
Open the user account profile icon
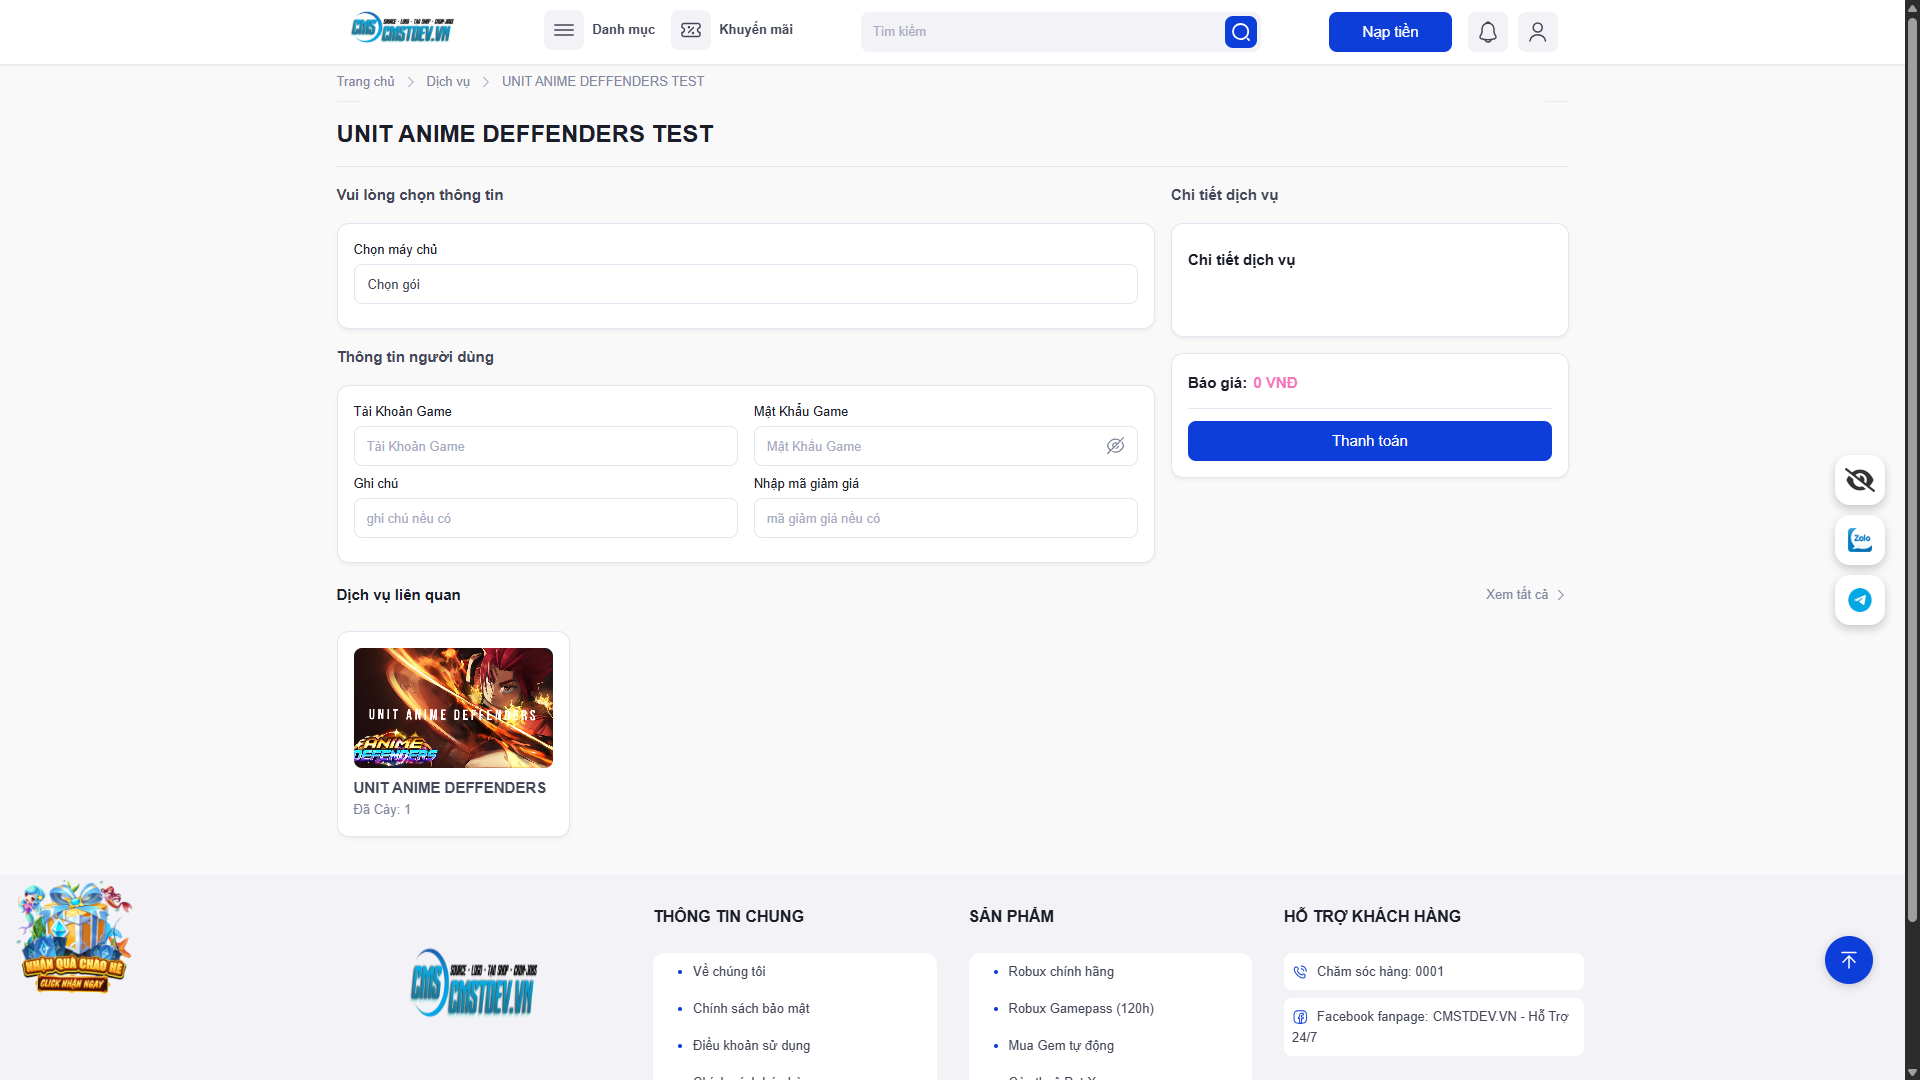tap(1537, 32)
